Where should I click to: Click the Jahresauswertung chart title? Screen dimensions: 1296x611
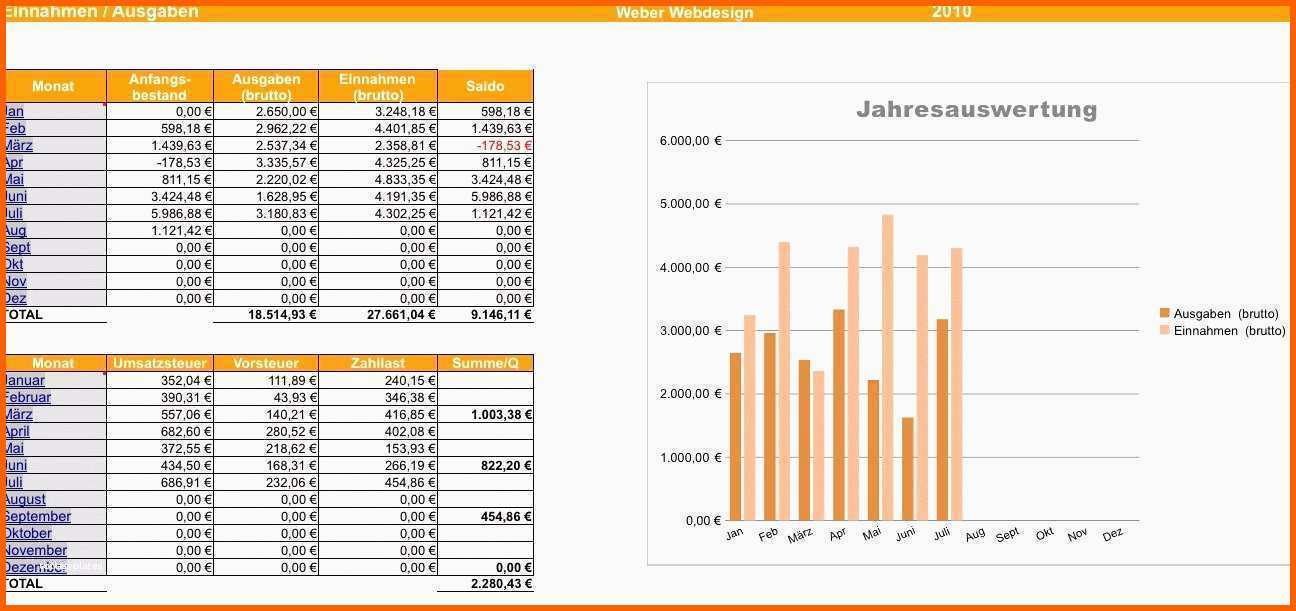coord(976,110)
